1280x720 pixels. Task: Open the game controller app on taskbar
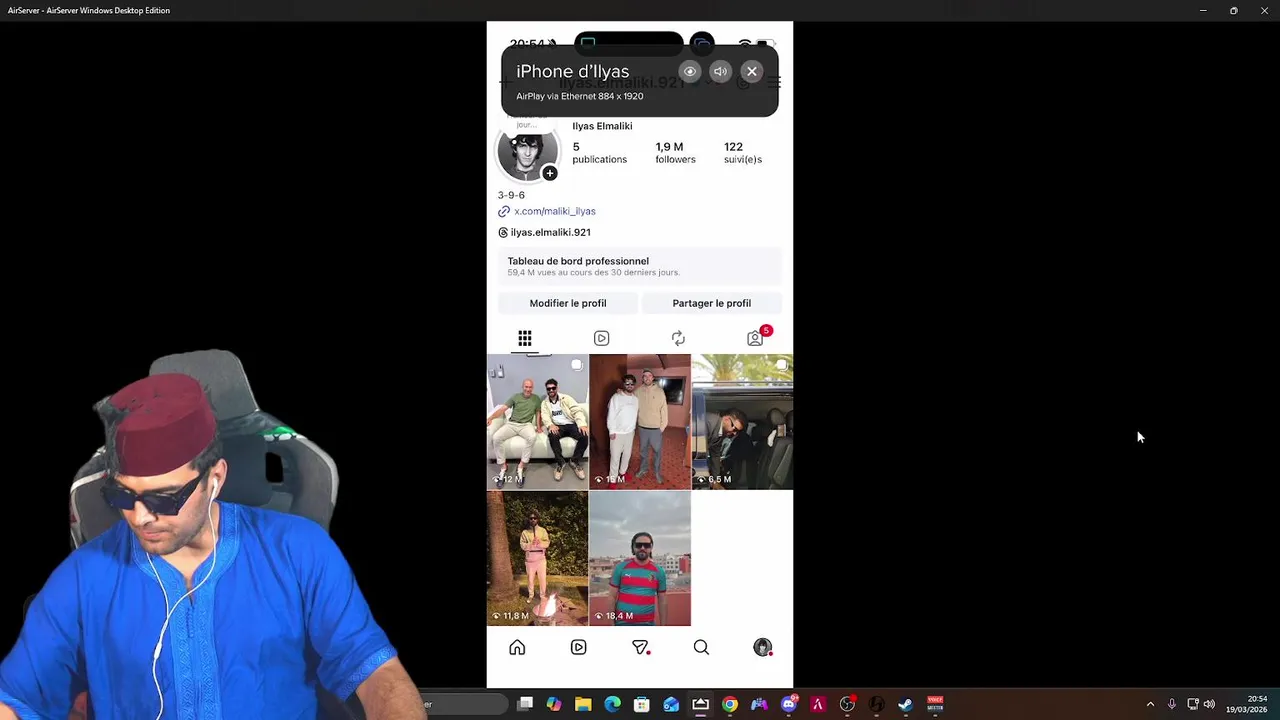[x=759, y=704]
